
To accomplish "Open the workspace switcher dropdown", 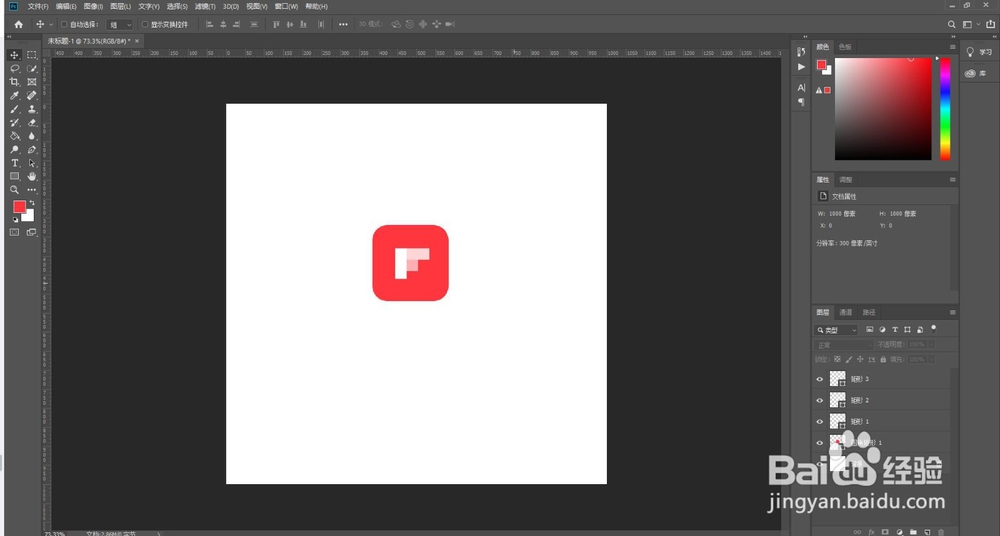I will 971,24.
